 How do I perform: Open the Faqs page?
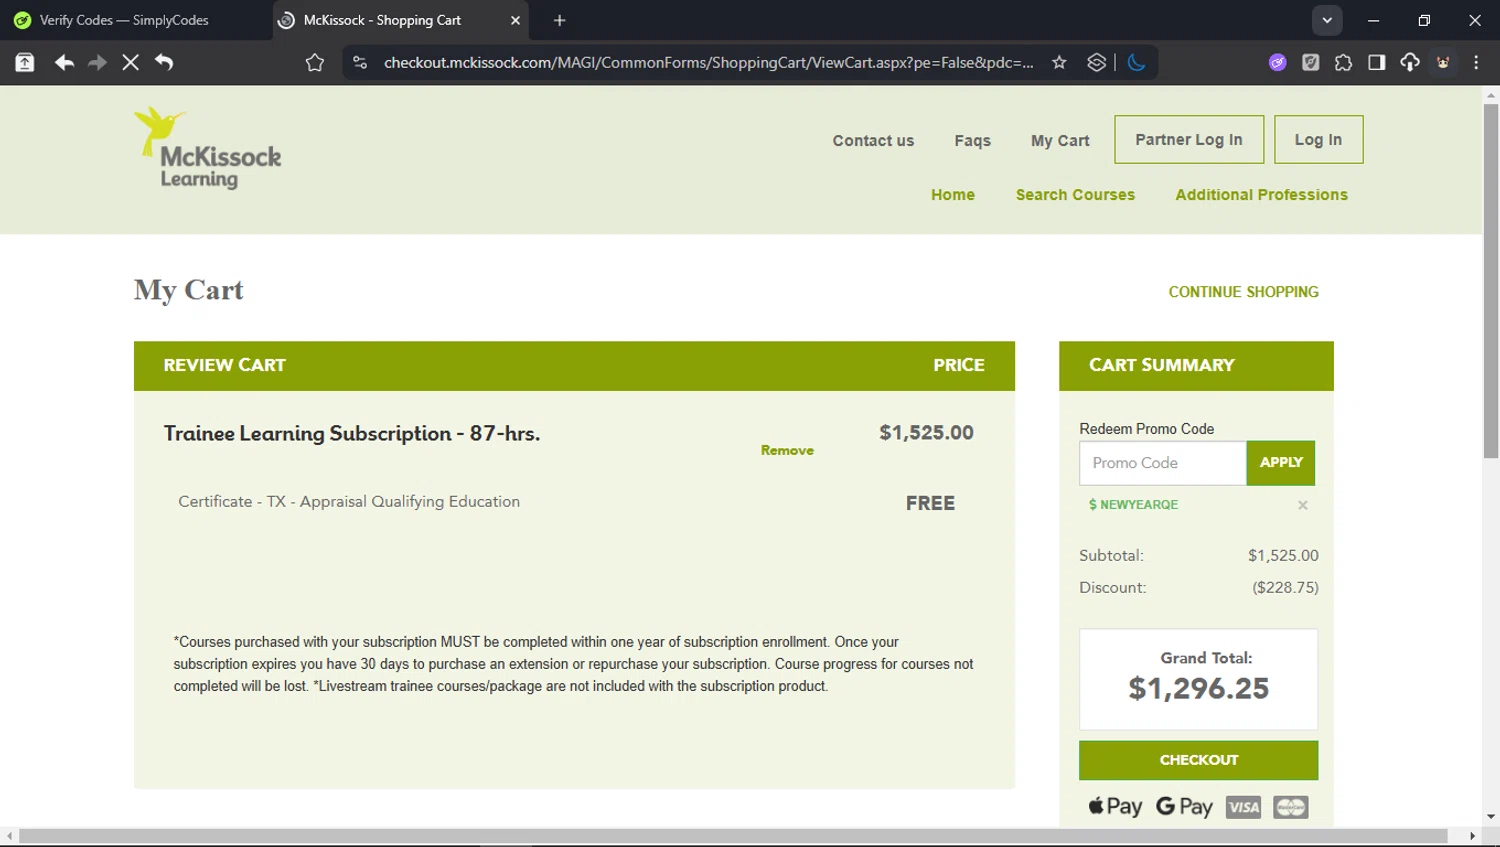[x=972, y=140]
